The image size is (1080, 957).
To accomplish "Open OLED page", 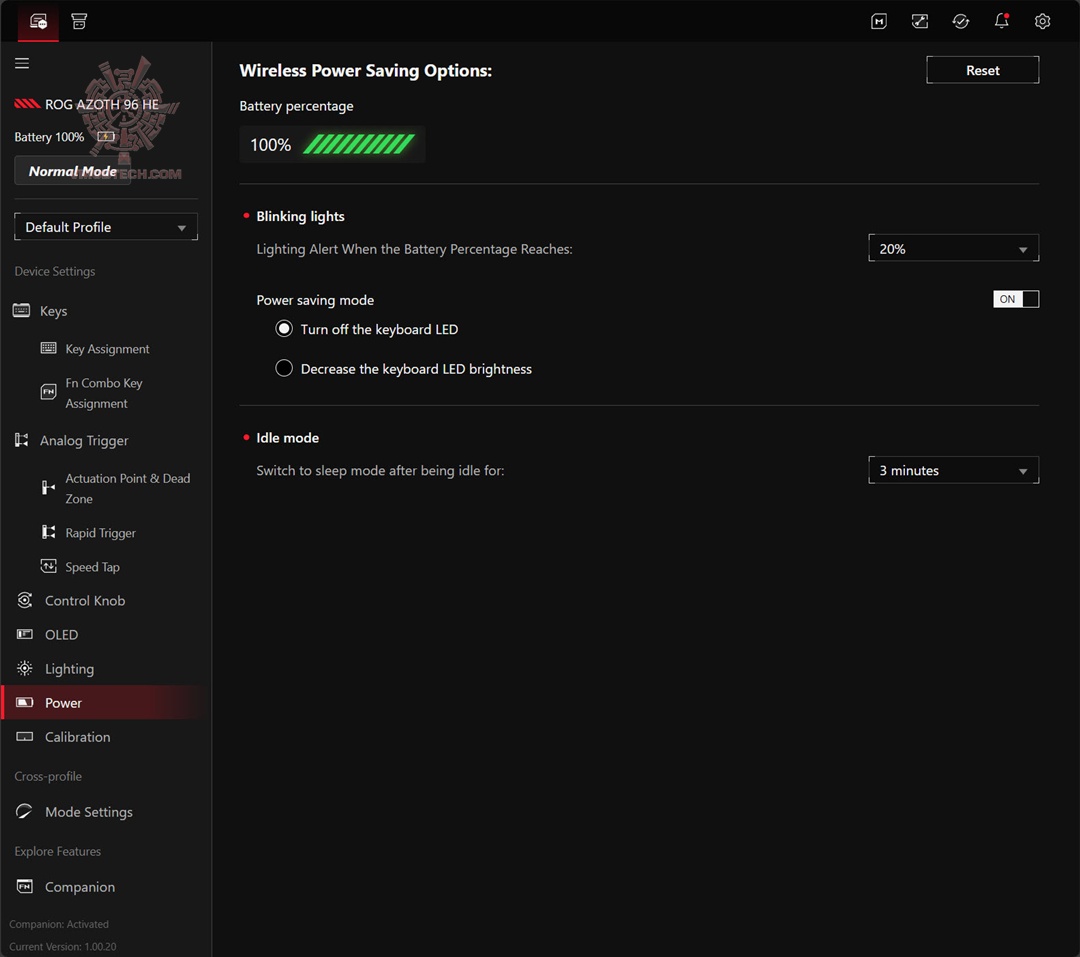I will [x=61, y=635].
